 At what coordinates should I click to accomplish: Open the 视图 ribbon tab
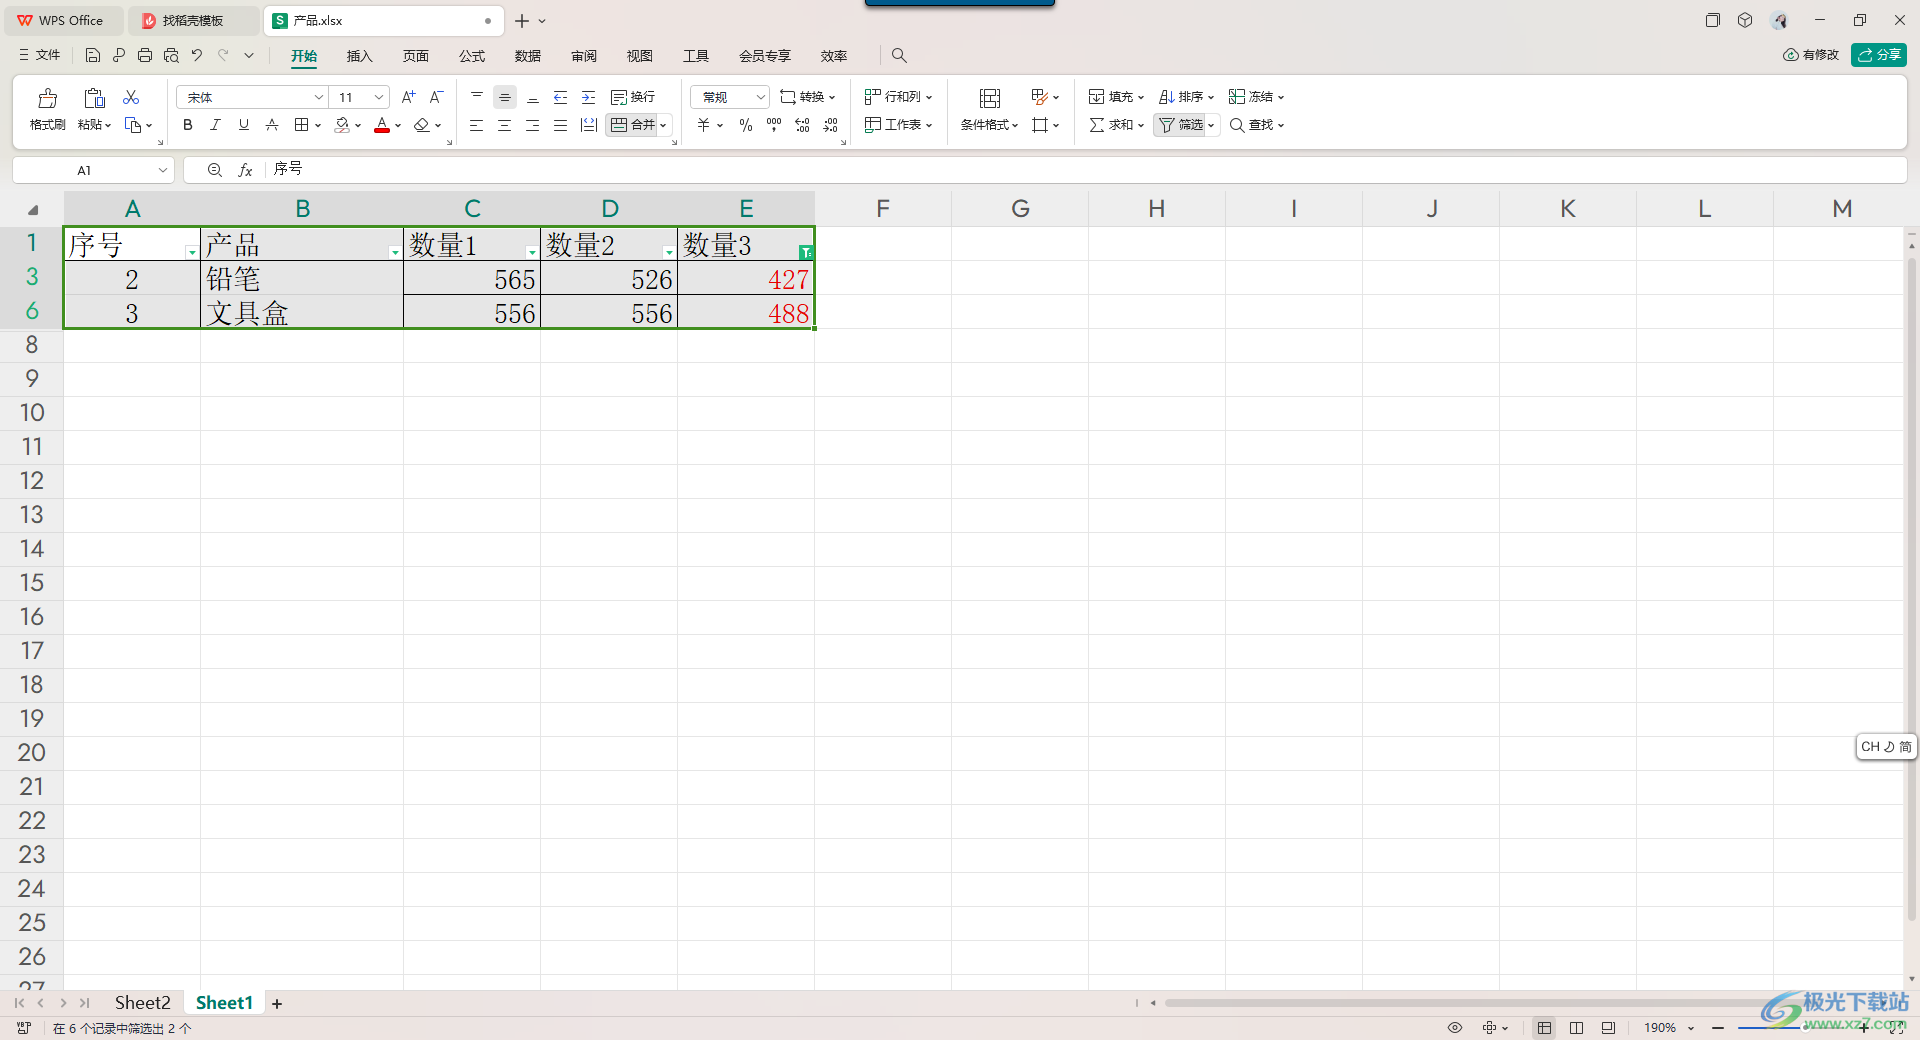(640, 56)
